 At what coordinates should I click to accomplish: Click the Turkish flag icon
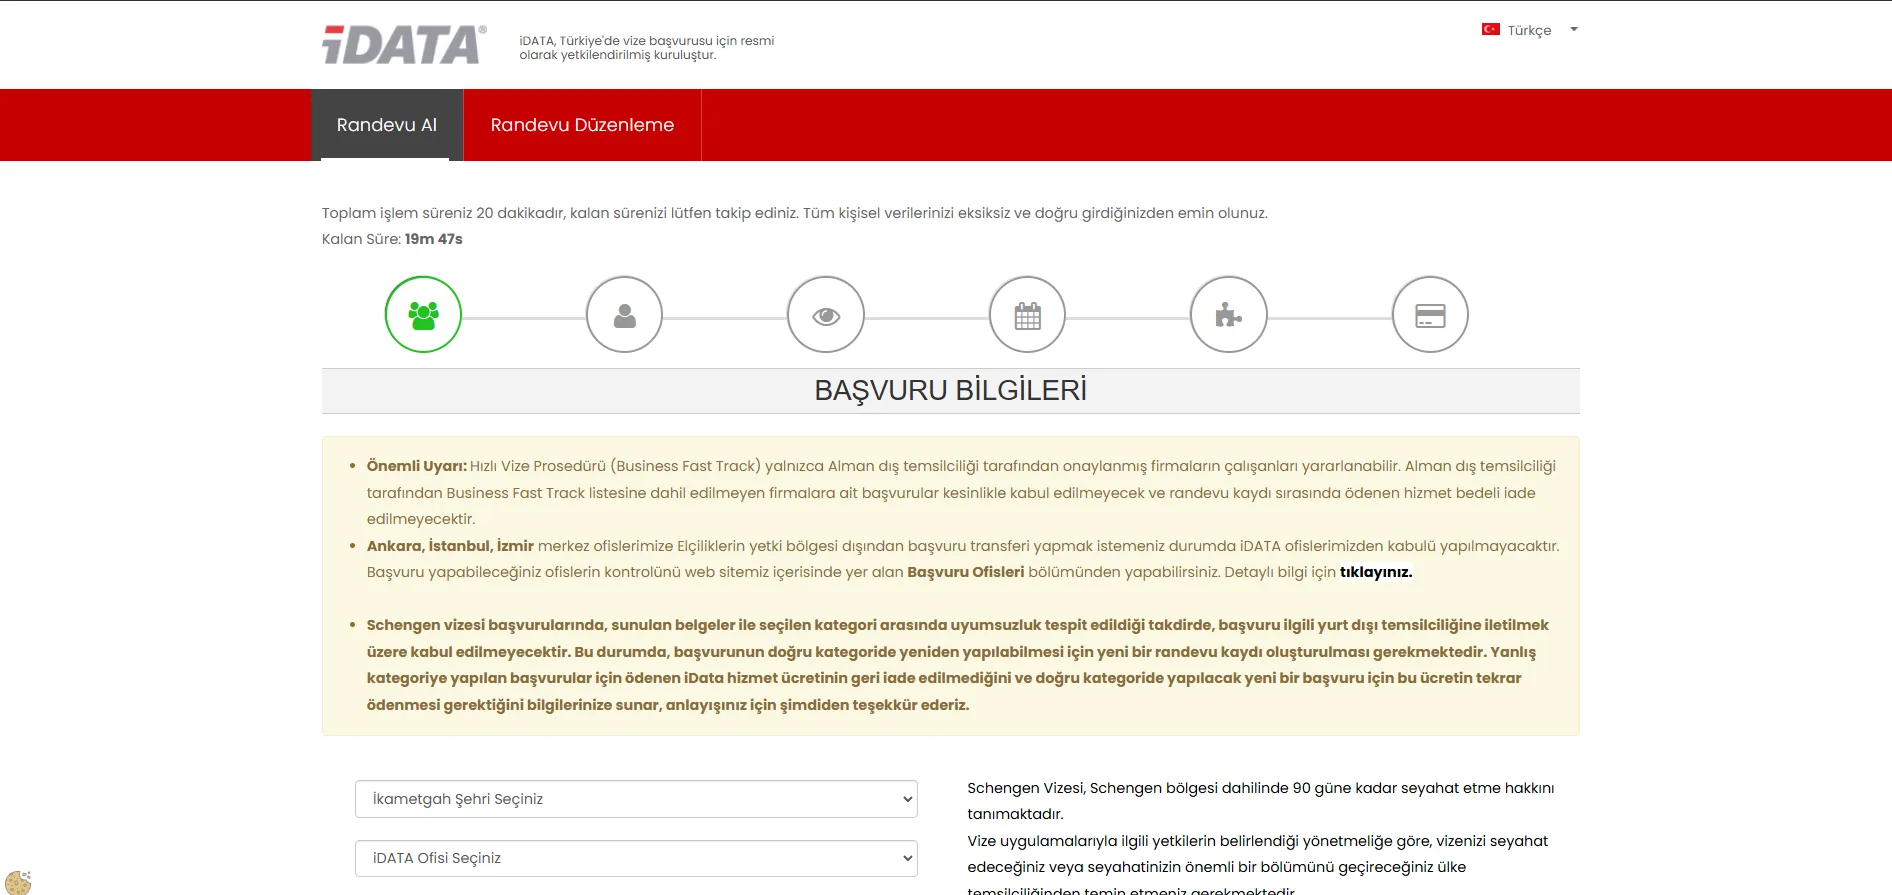[x=1490, y=30]
